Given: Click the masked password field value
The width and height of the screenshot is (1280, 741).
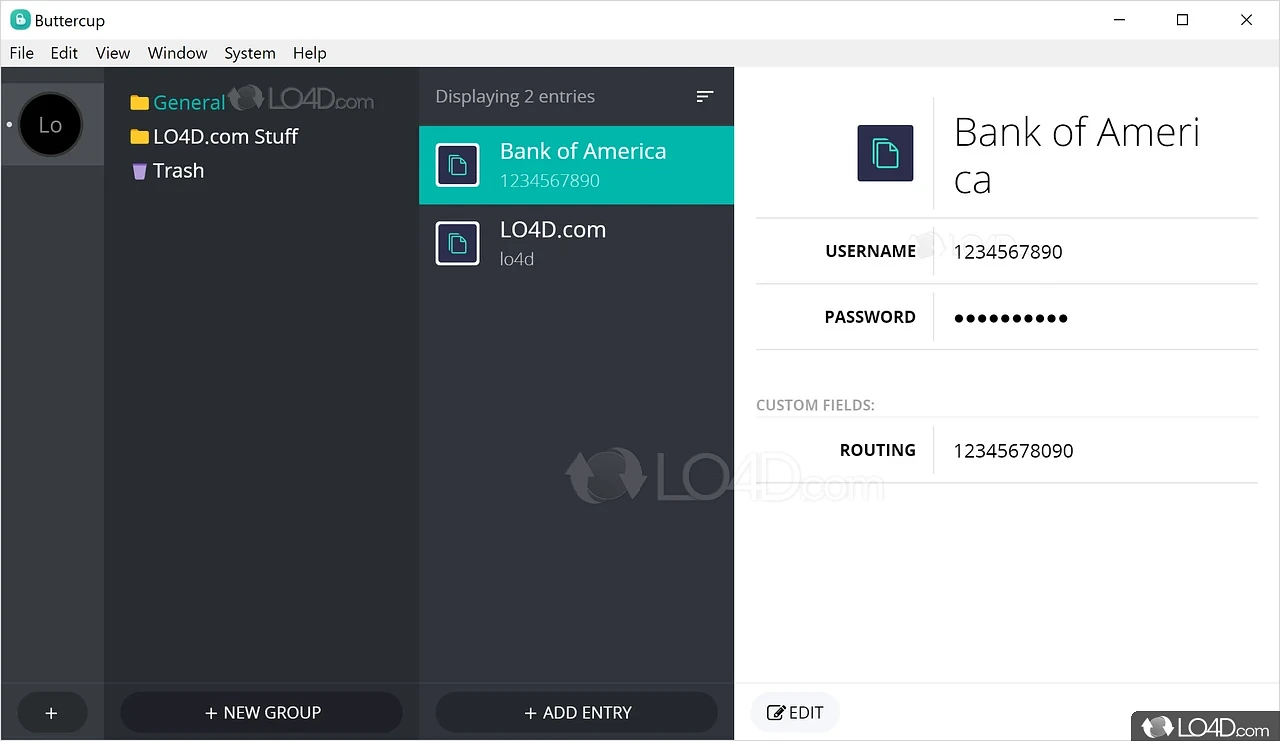Looking at the screenshot, I should click(1010, 318).
